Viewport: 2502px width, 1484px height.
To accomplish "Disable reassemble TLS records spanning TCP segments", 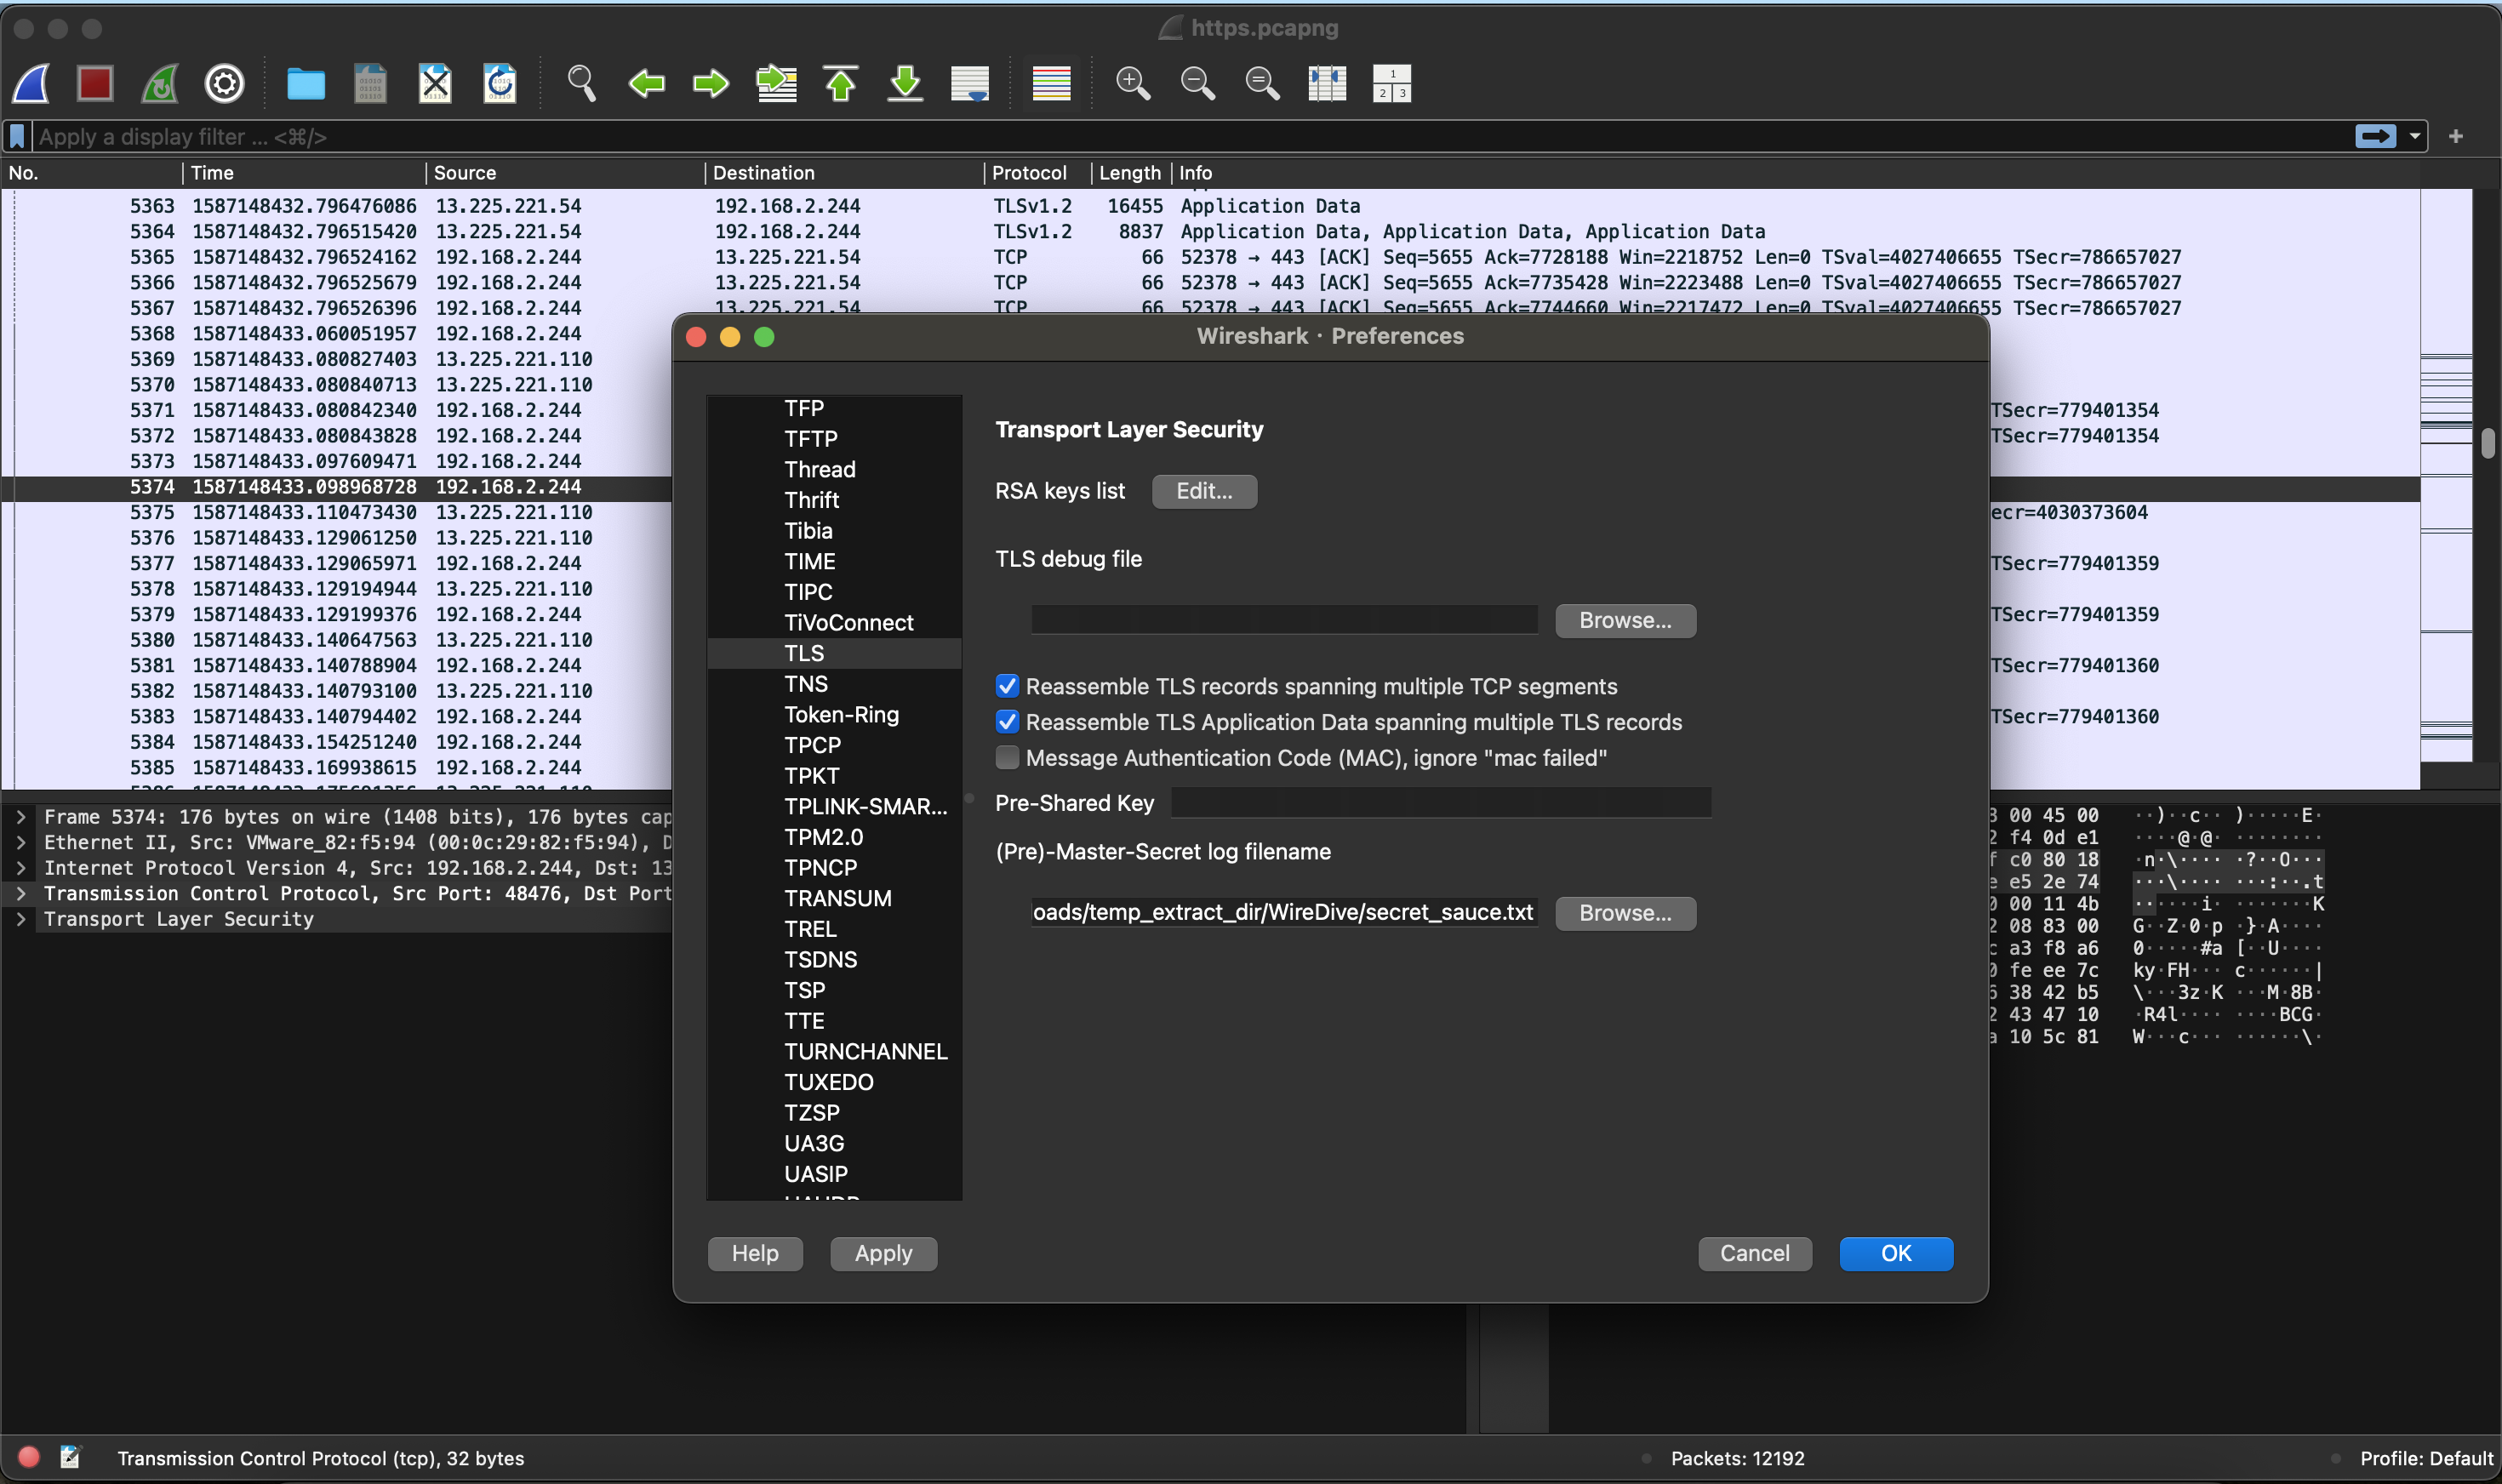I will point(1007,686).
